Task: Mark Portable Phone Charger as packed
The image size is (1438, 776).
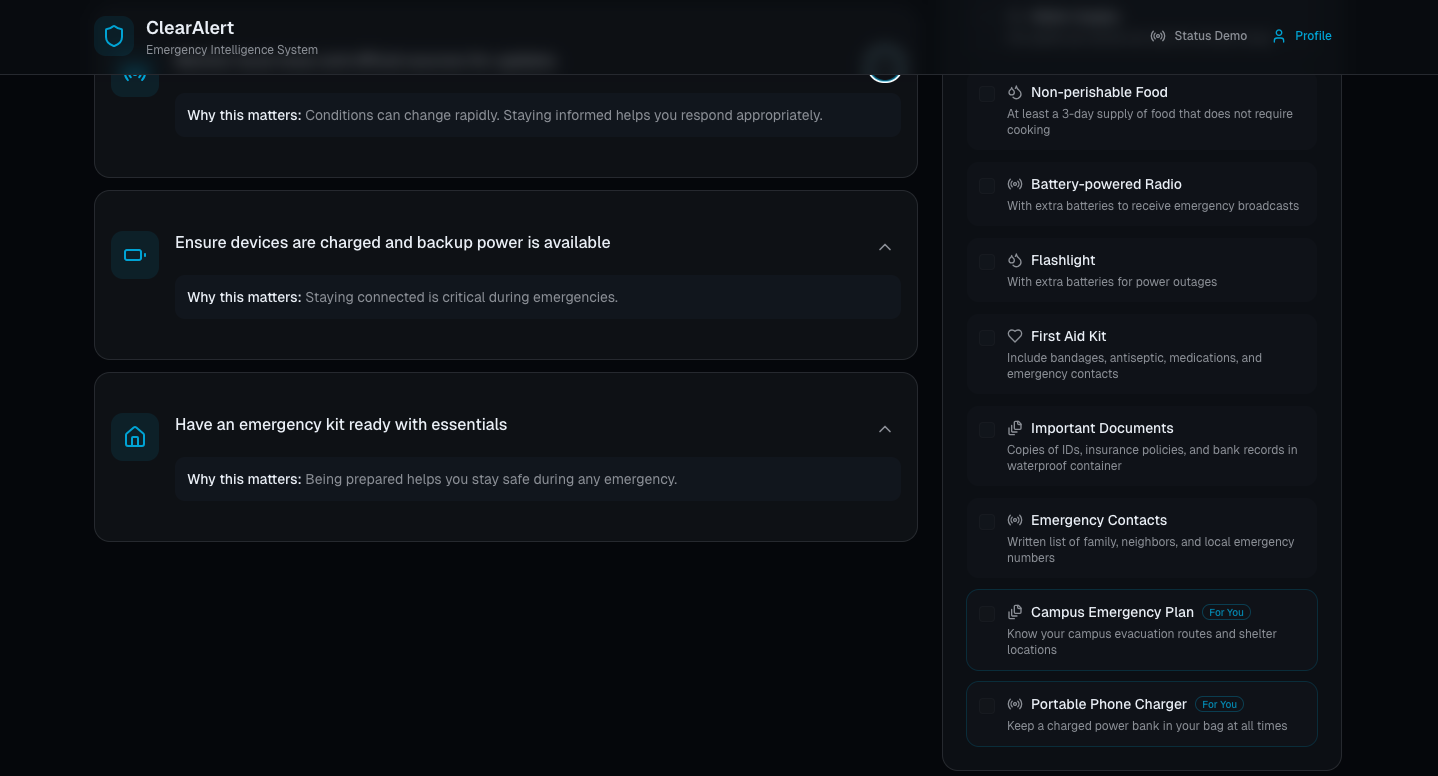Action: coord(987,705)
